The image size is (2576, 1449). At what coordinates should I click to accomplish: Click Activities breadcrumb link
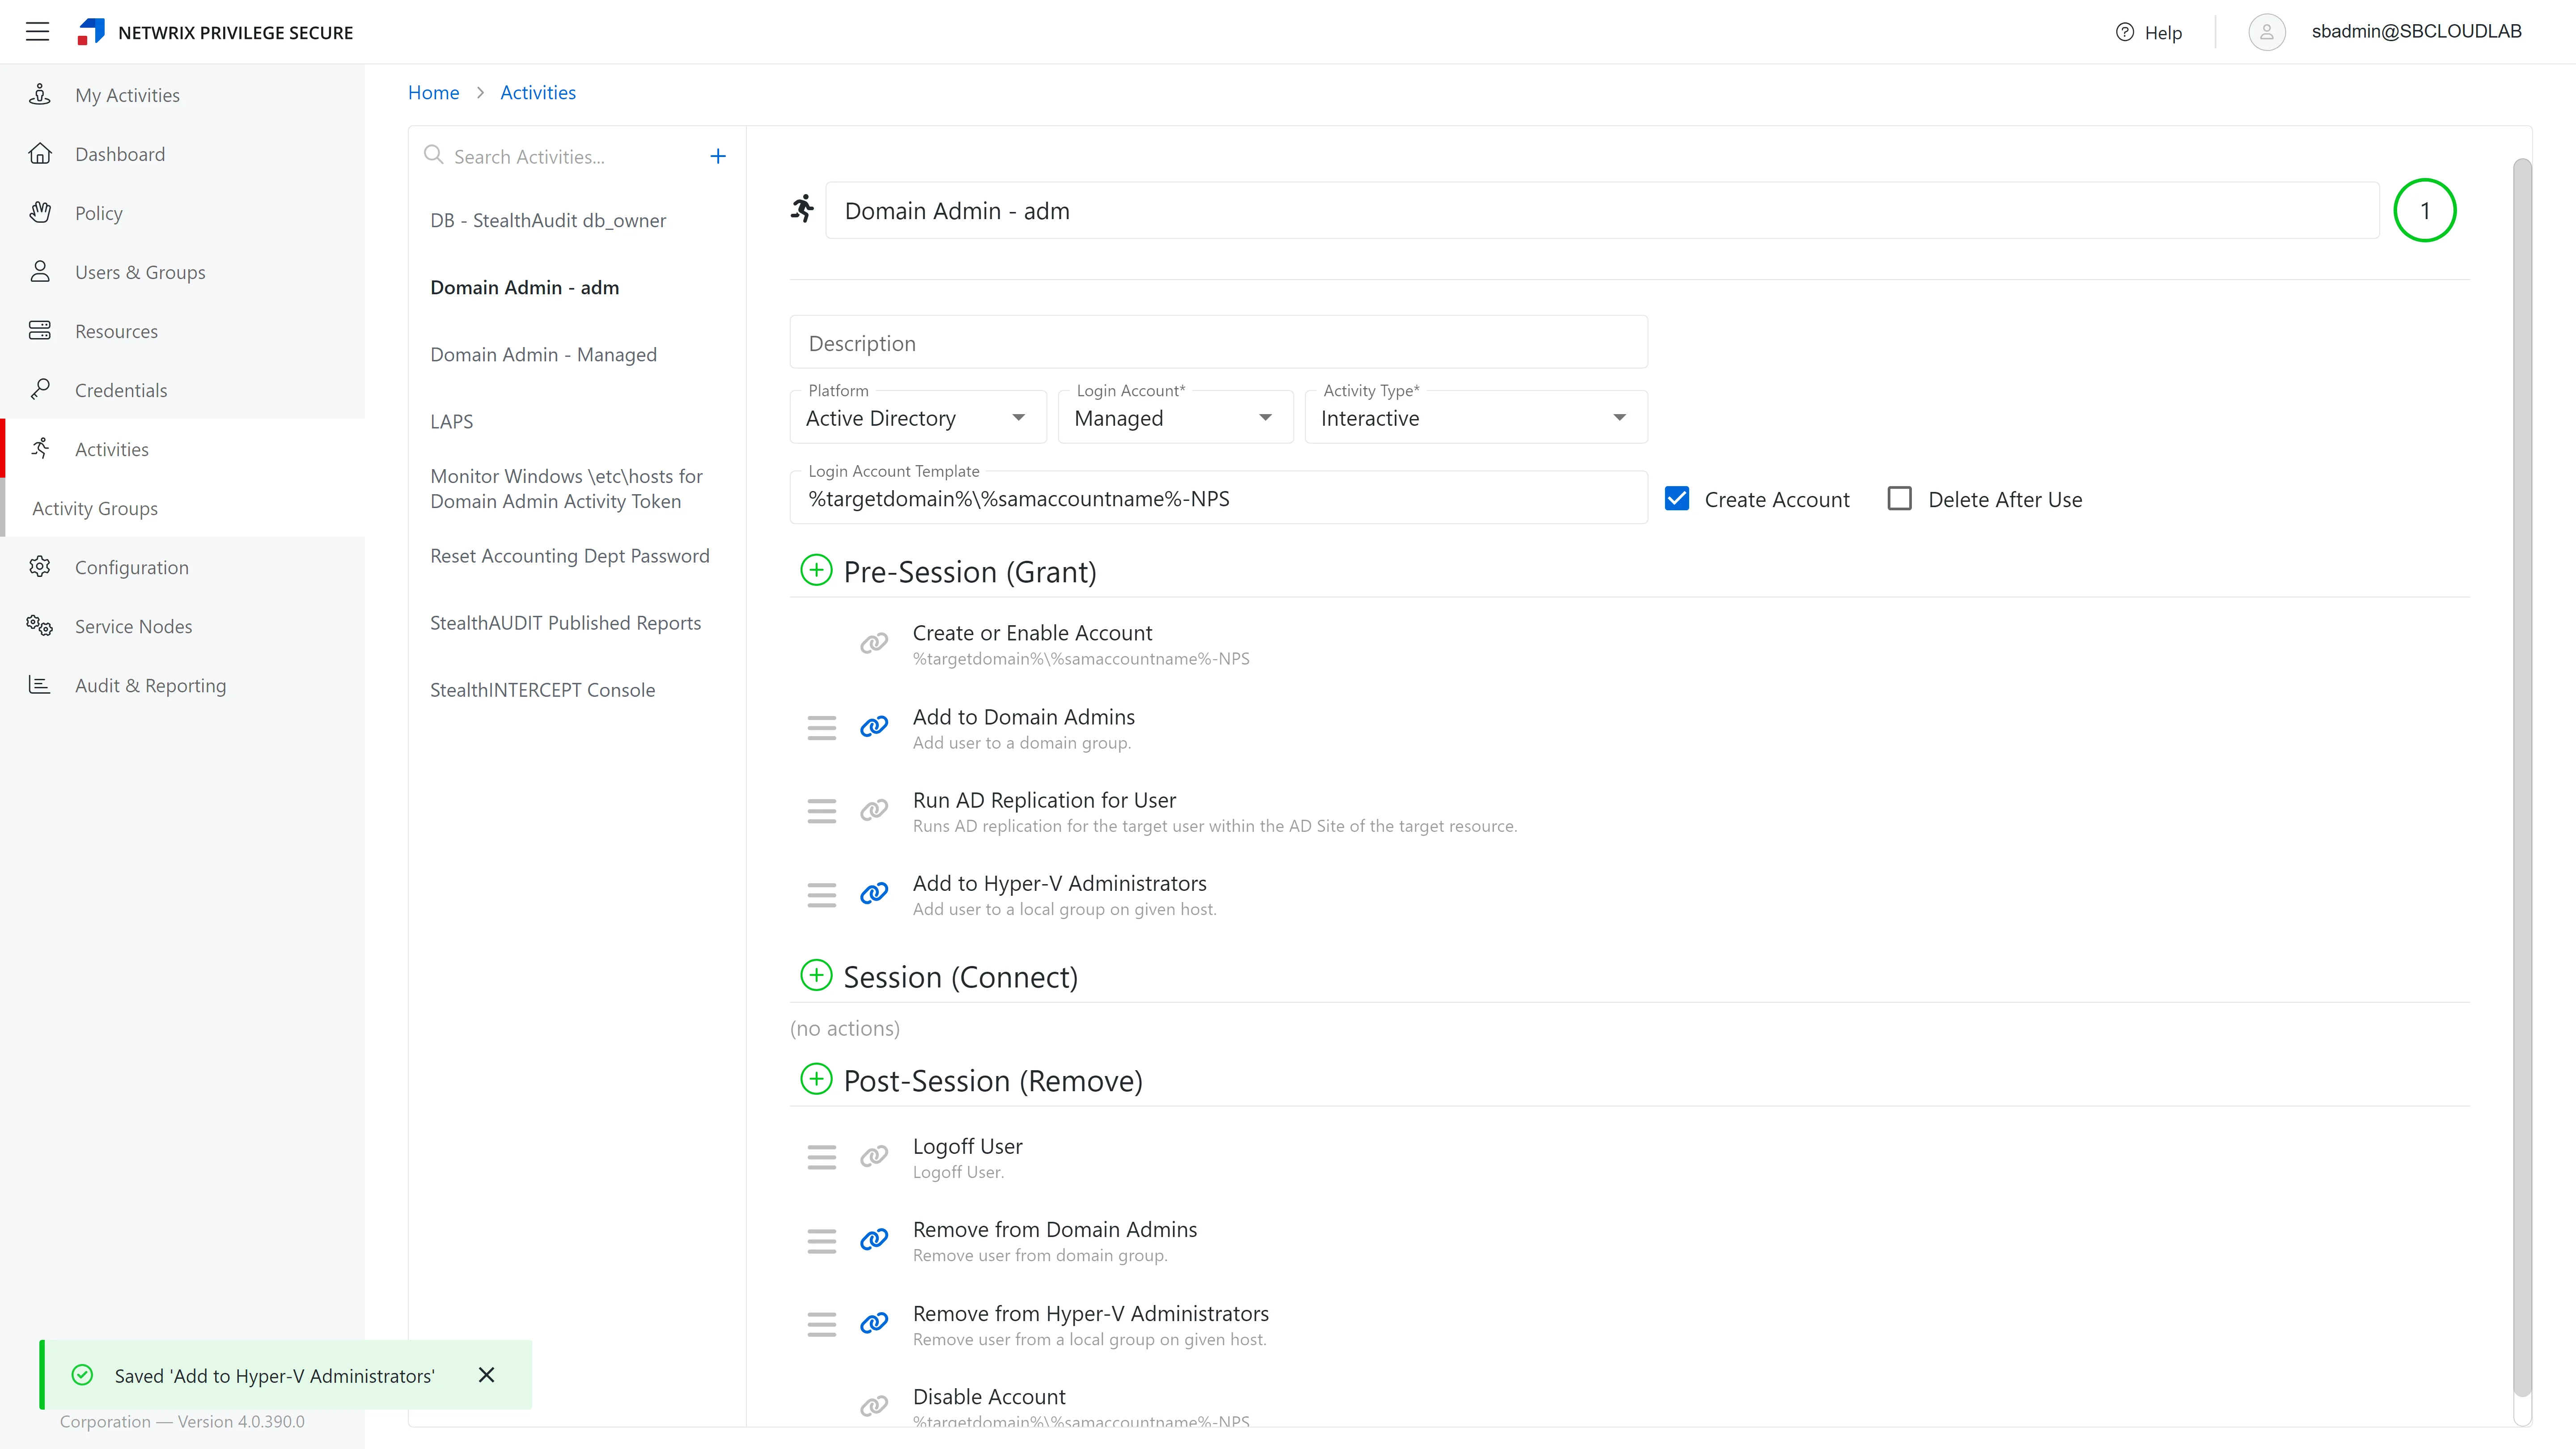[x=538, y=92]
